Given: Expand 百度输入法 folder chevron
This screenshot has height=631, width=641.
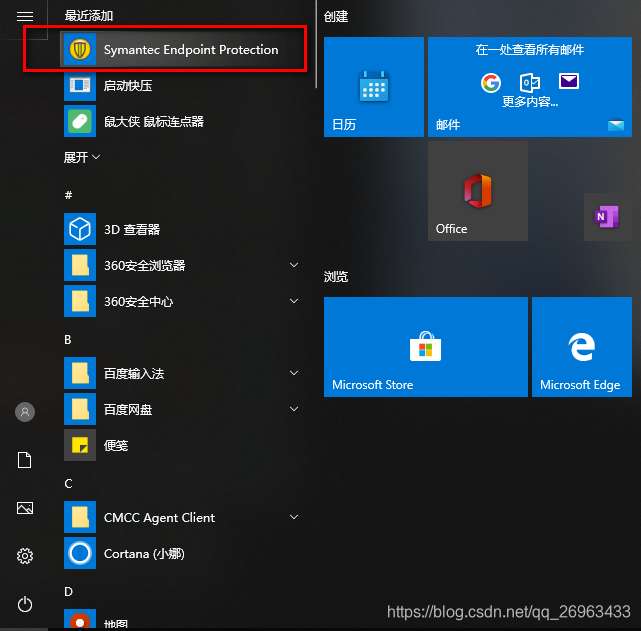Looking at the screenshot, I should (294, 373).
